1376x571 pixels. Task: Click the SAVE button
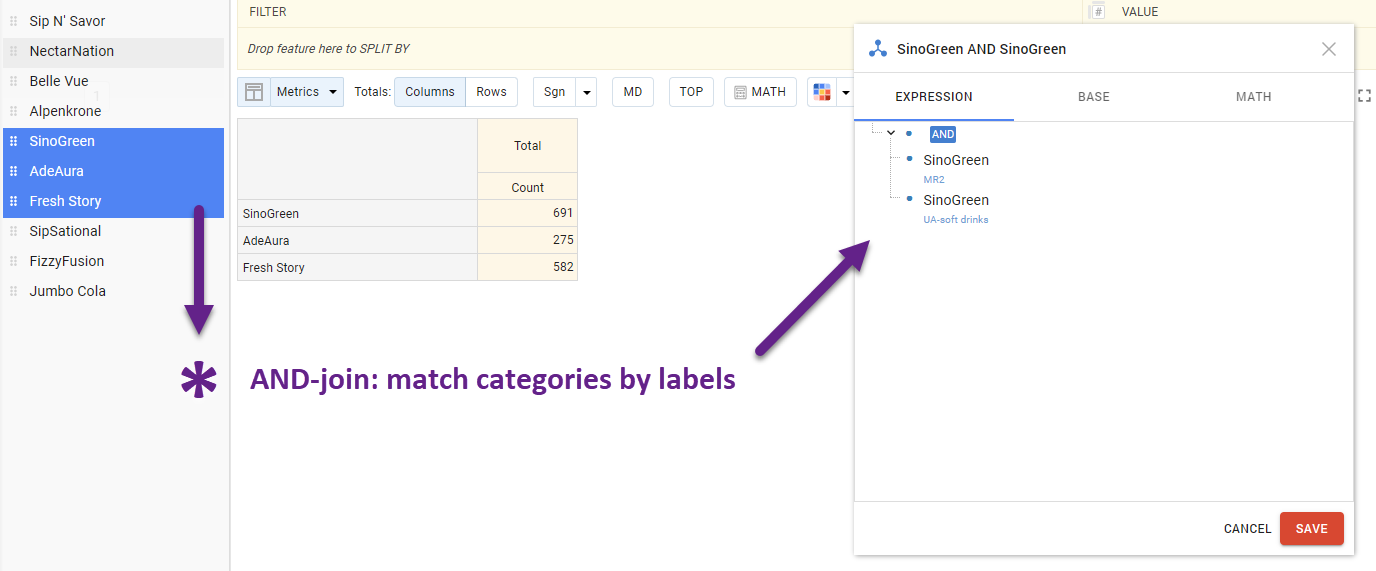(1311, 529)
